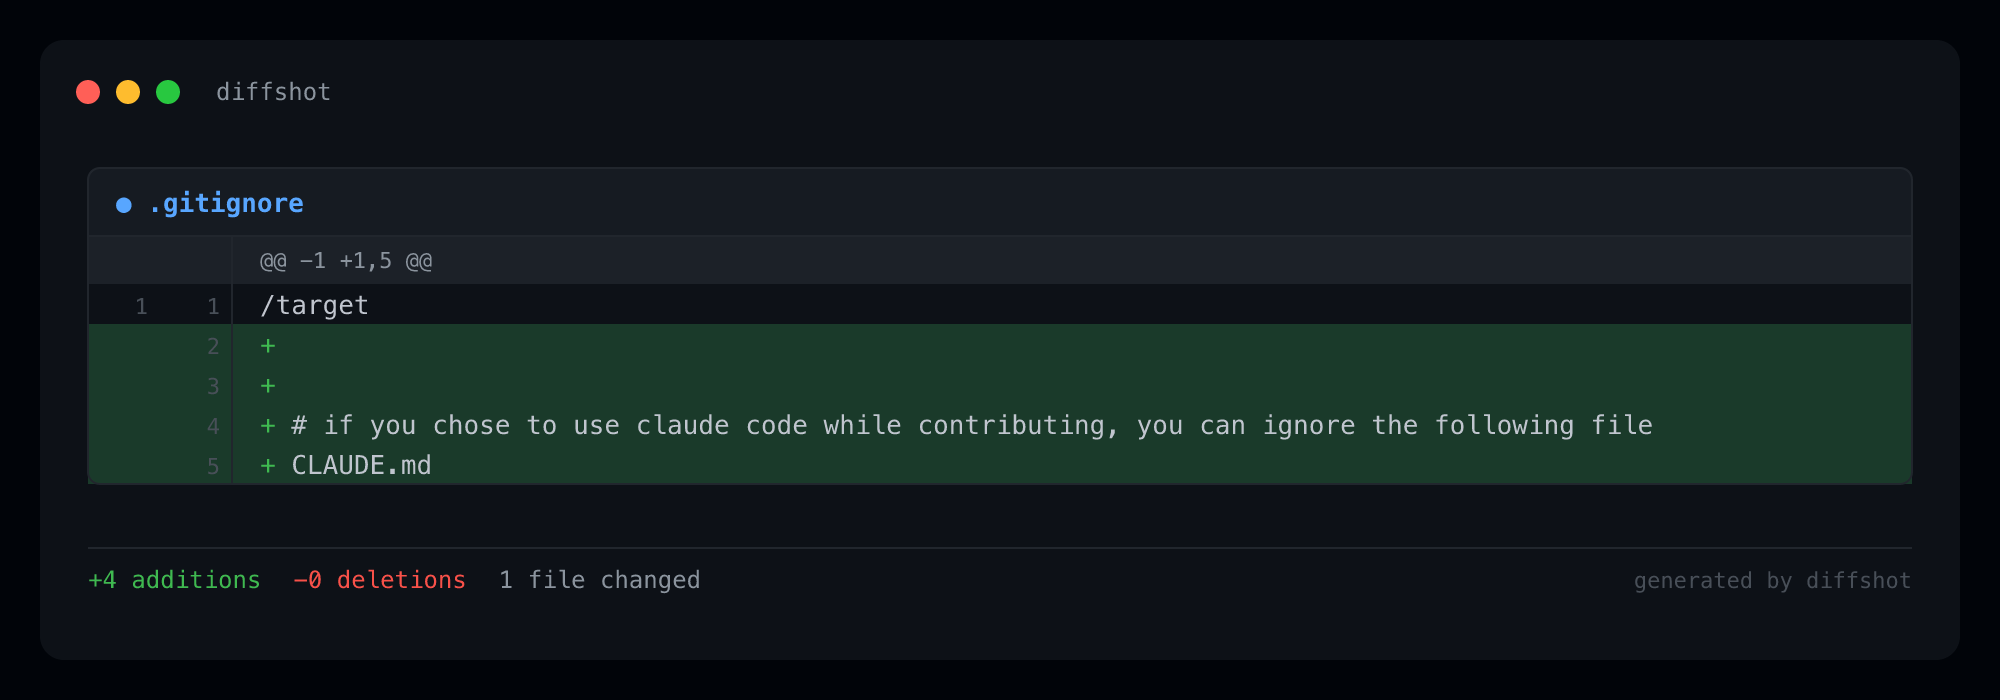Click new line number 1 in gutter
The image size is (2000, 700).
click(213, 306)
